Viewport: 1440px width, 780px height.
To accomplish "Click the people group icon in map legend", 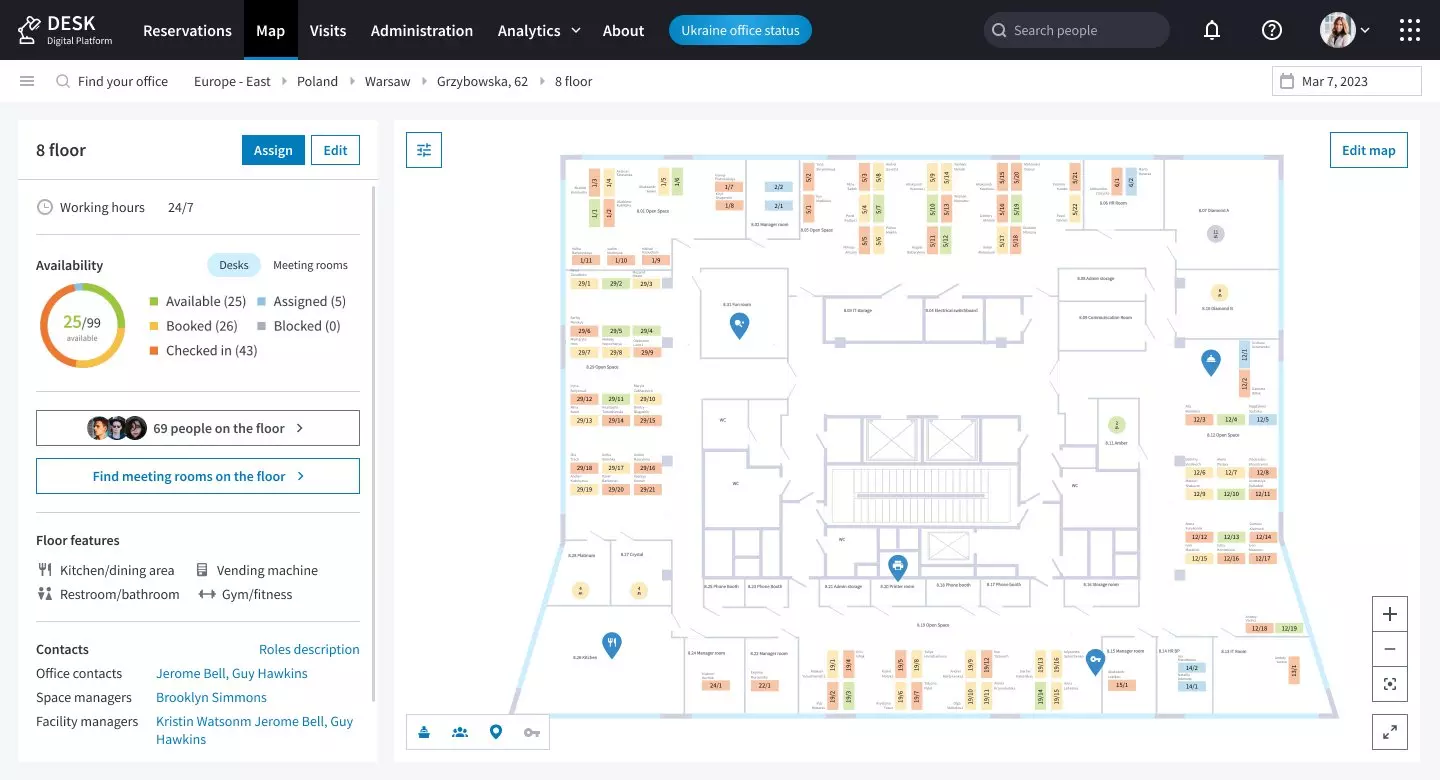I will pos(459,732).
